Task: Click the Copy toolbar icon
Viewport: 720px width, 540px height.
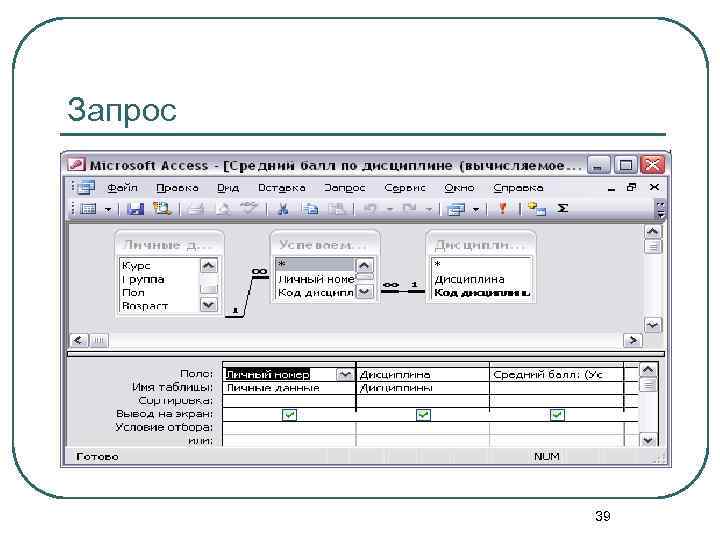Action: point(311,209)
